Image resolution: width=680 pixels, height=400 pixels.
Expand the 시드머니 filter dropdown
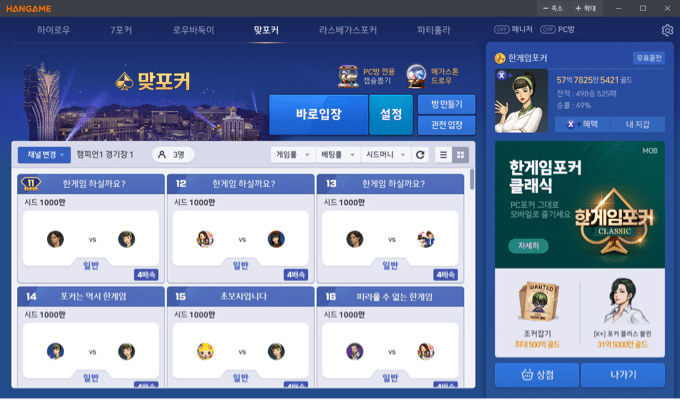[385, 155]
